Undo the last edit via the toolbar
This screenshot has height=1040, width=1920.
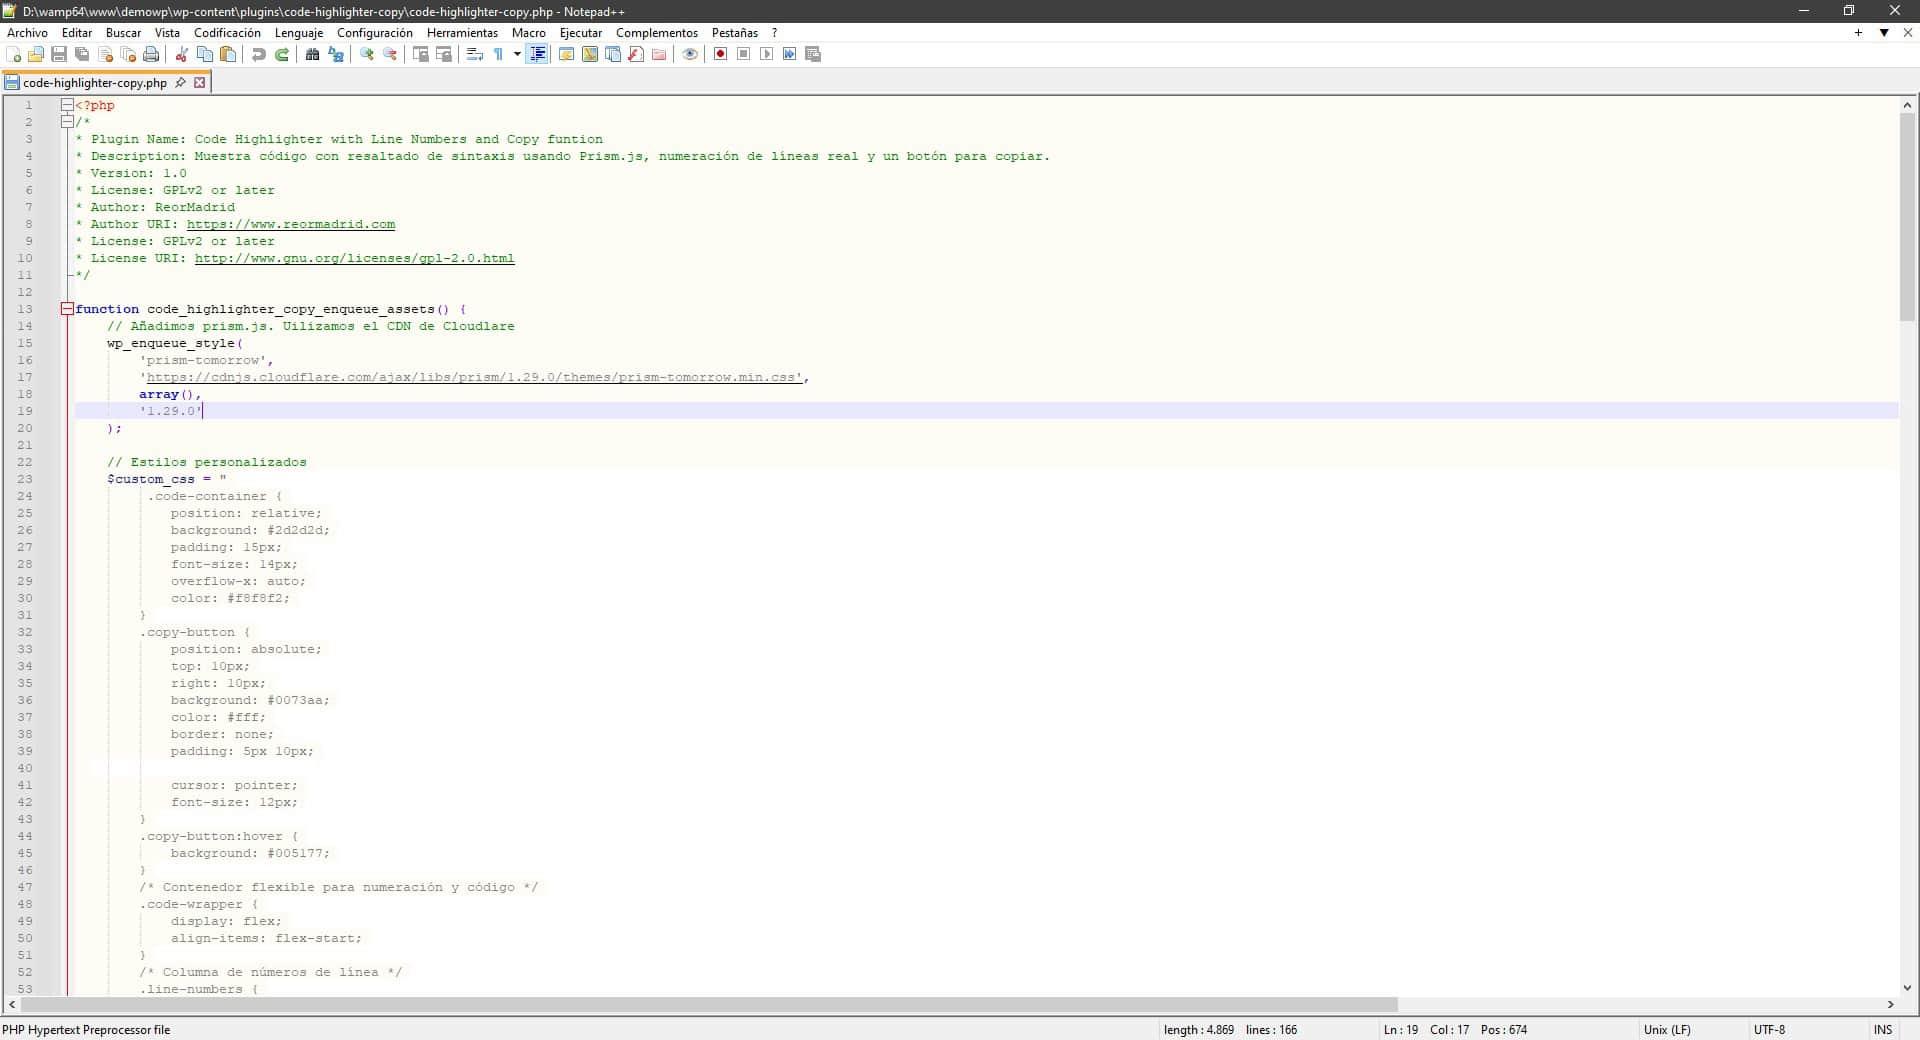tap(259, 54)
